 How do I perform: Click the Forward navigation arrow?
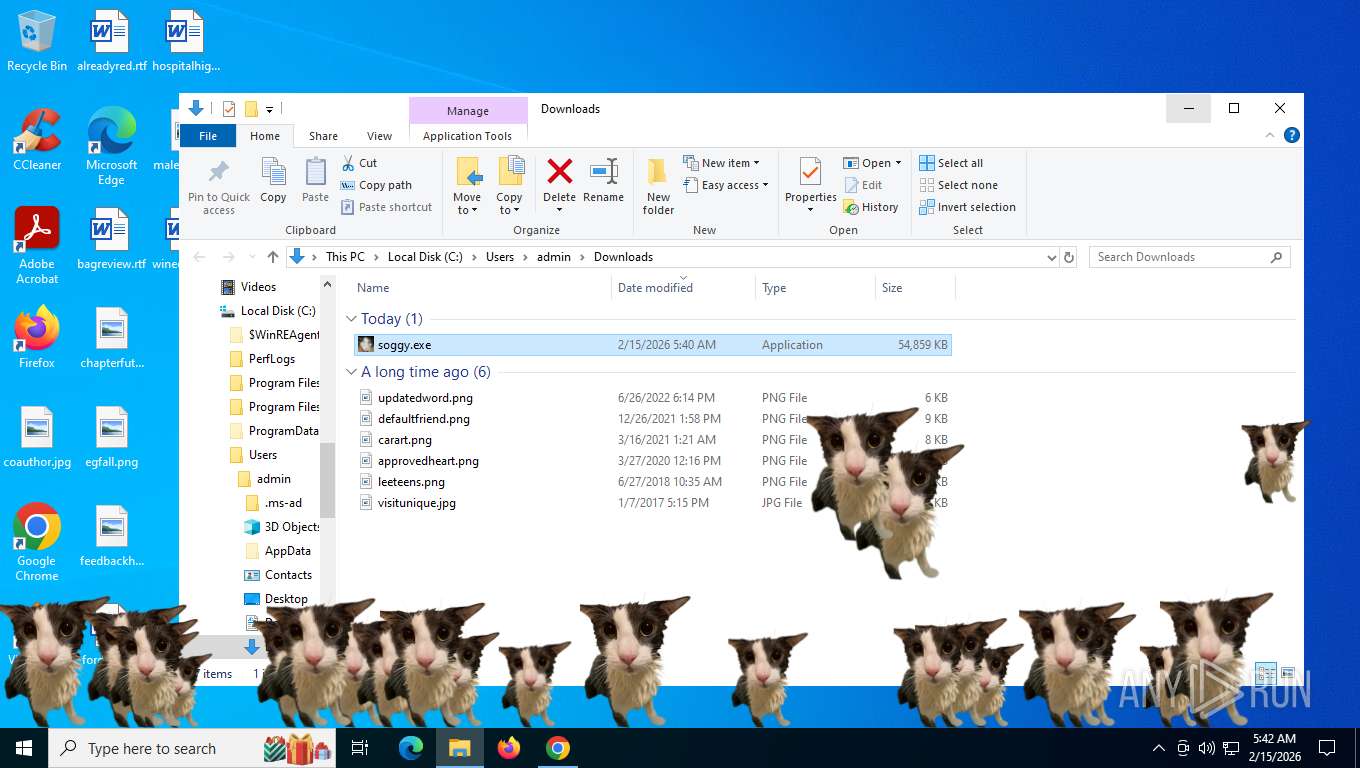coord(229,257)
